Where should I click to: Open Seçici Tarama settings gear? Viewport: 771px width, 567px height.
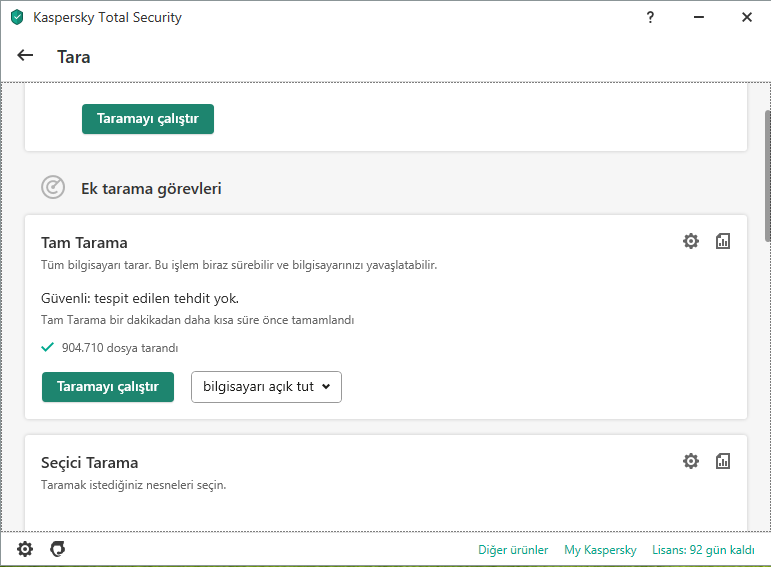click(691, 461)
